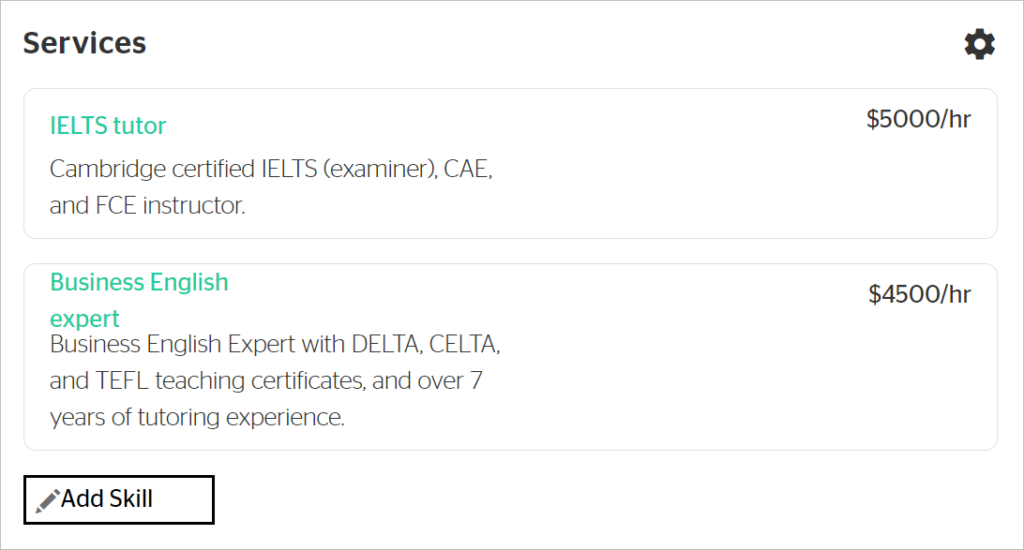Open the Services settings gear icon
This screenshot has width=1024, height=550.
pos(980,44)
